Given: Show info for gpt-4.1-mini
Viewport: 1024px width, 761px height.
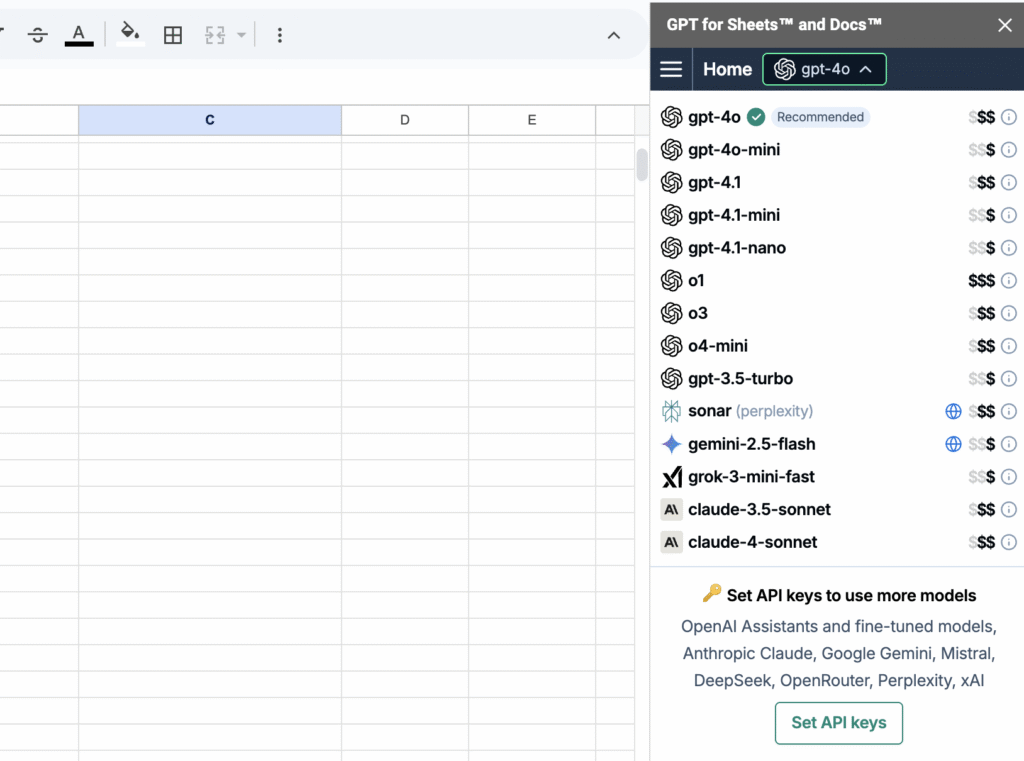Looking at the screenshot, I should pos(1008,215).
